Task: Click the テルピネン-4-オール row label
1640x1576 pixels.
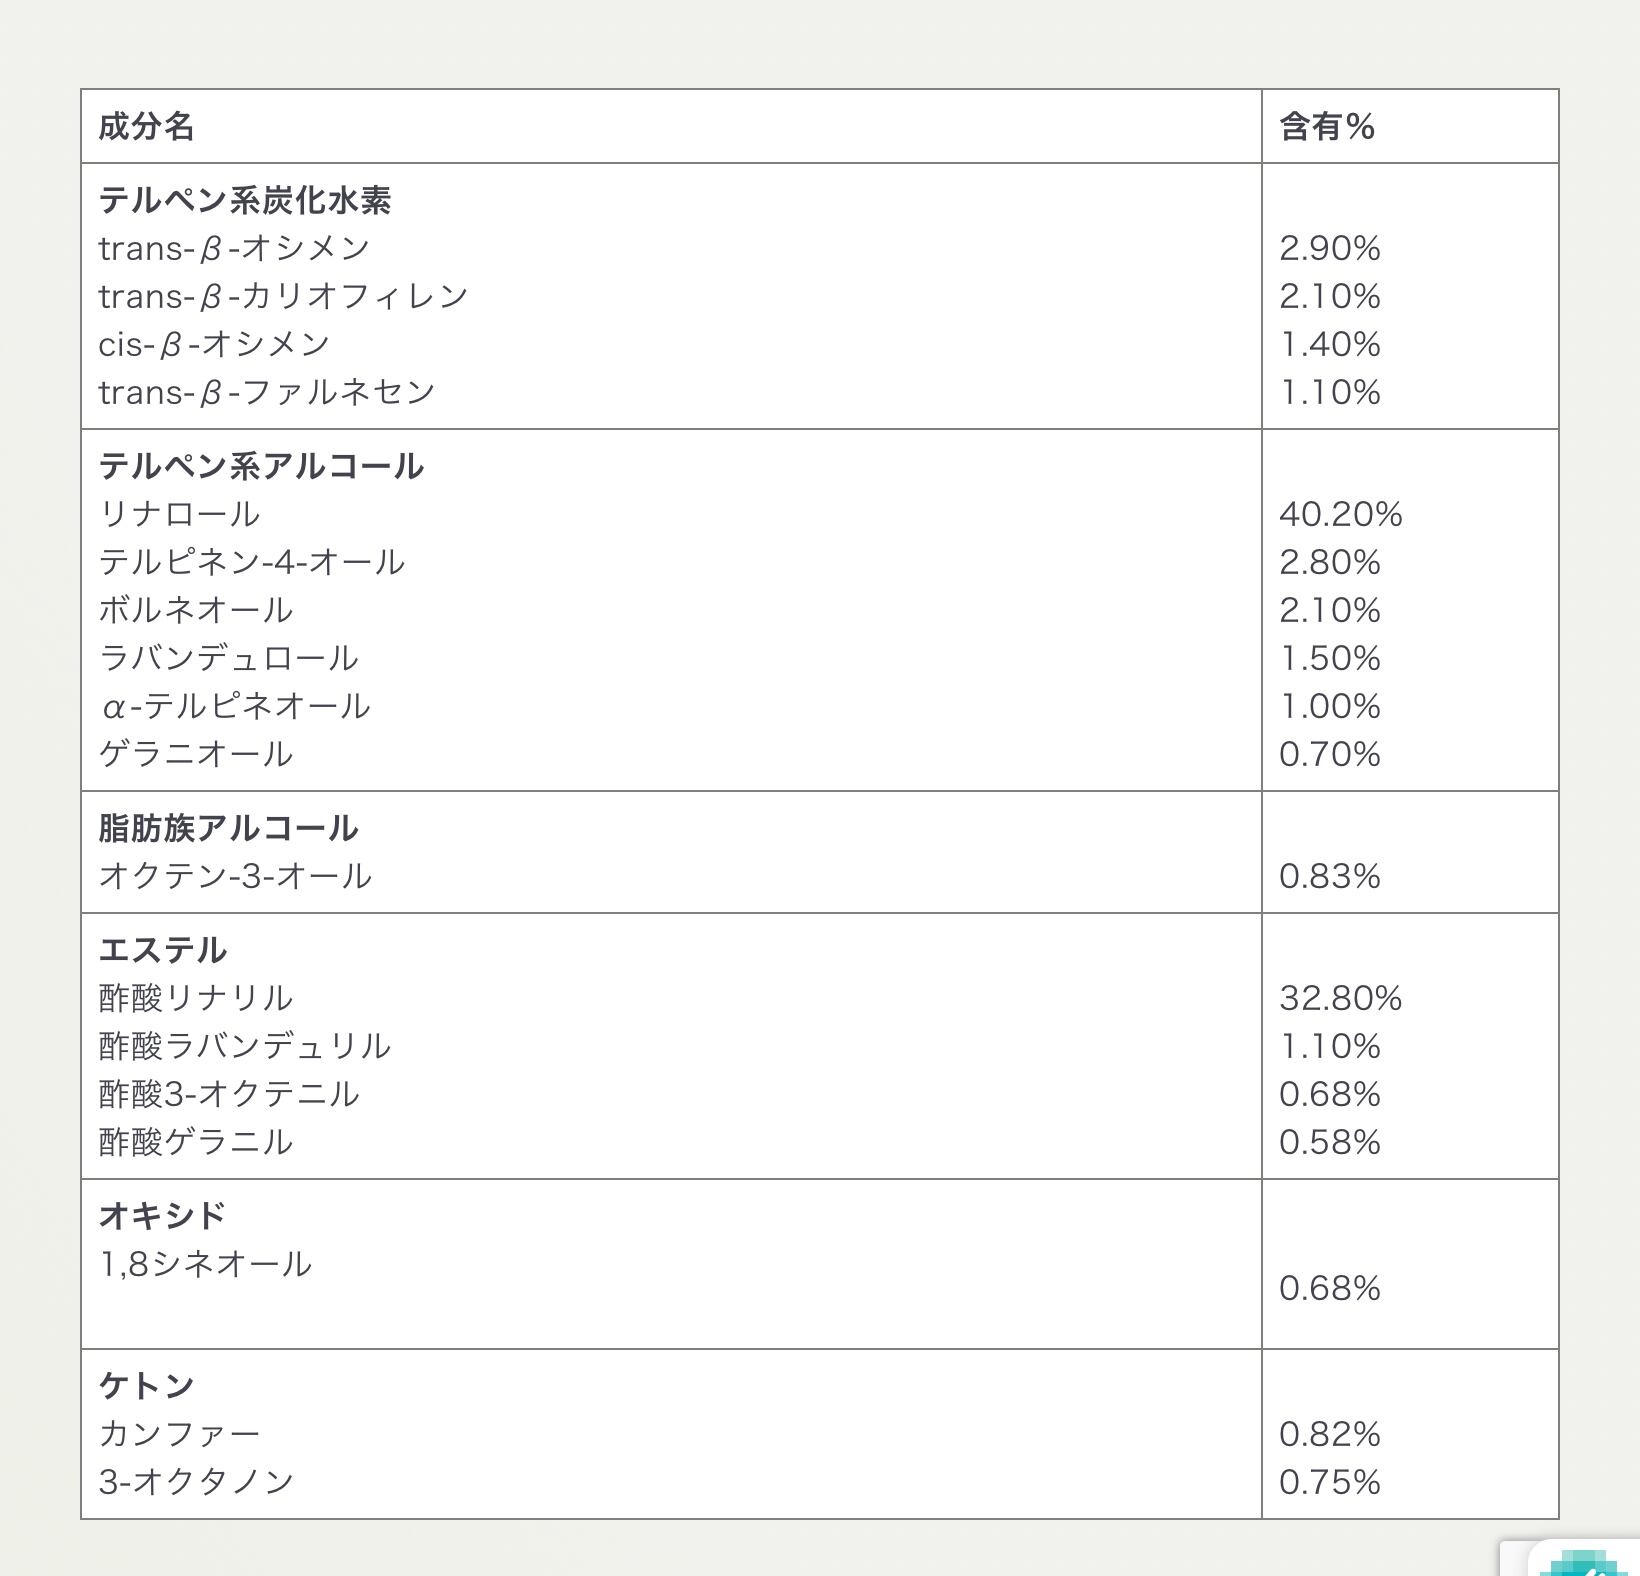Action: [x=251, y=562]
